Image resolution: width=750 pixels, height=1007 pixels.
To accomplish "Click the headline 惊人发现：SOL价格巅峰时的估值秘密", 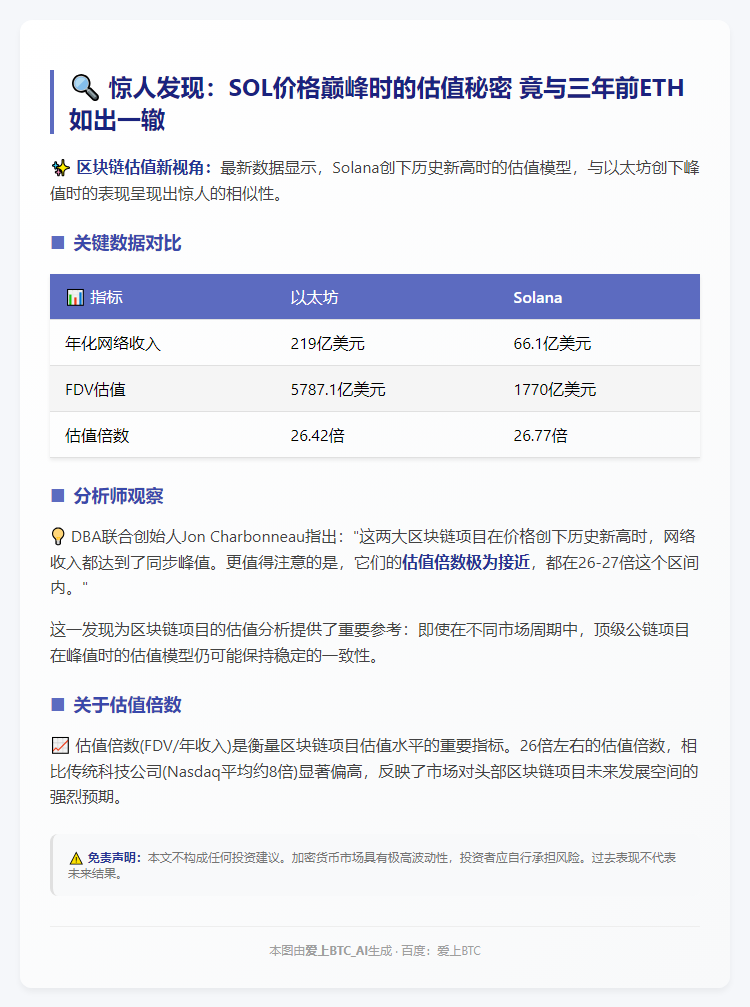I will (310, 88).
